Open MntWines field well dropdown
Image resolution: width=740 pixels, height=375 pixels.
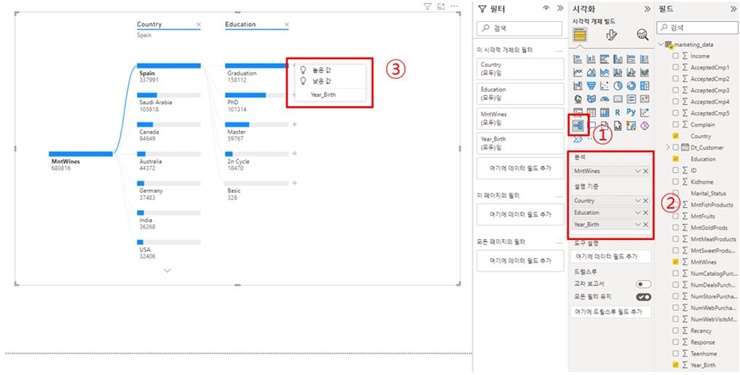click(x=639, y=171)
